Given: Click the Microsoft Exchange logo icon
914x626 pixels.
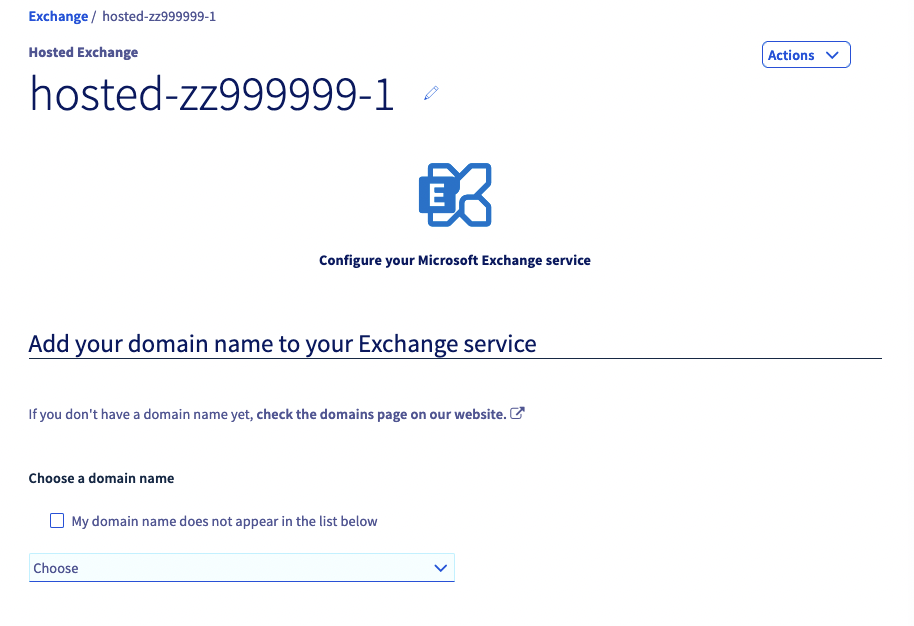Looking at the screenshot, I should 454,194.
